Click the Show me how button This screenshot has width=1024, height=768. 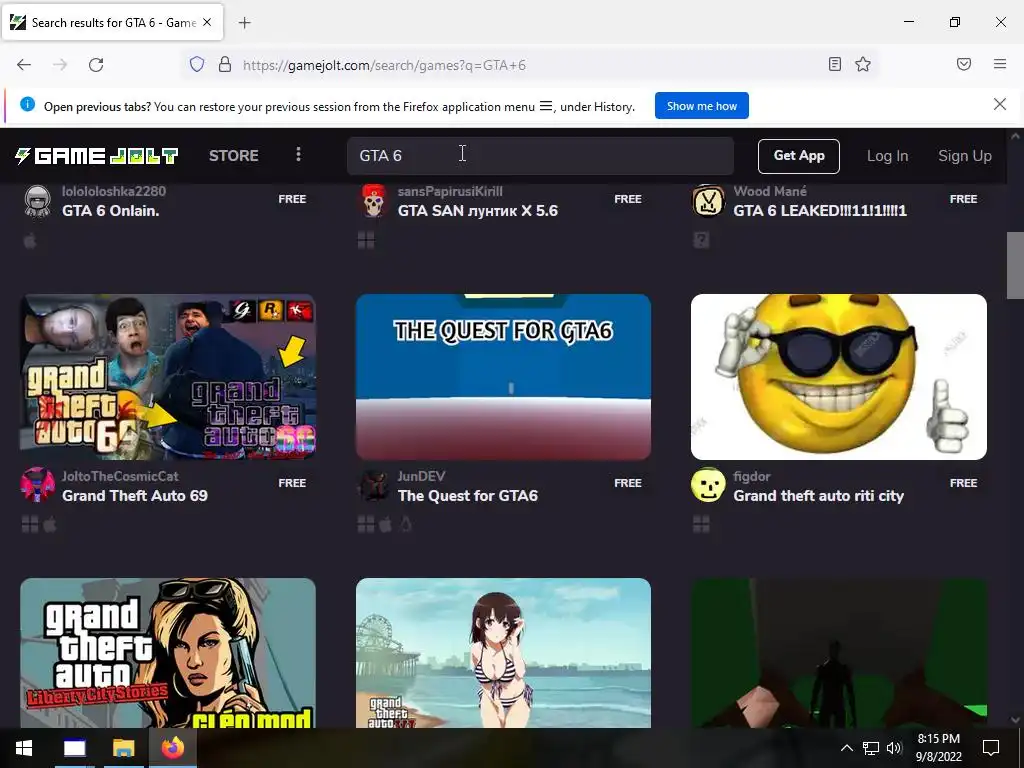pos(701,106)
